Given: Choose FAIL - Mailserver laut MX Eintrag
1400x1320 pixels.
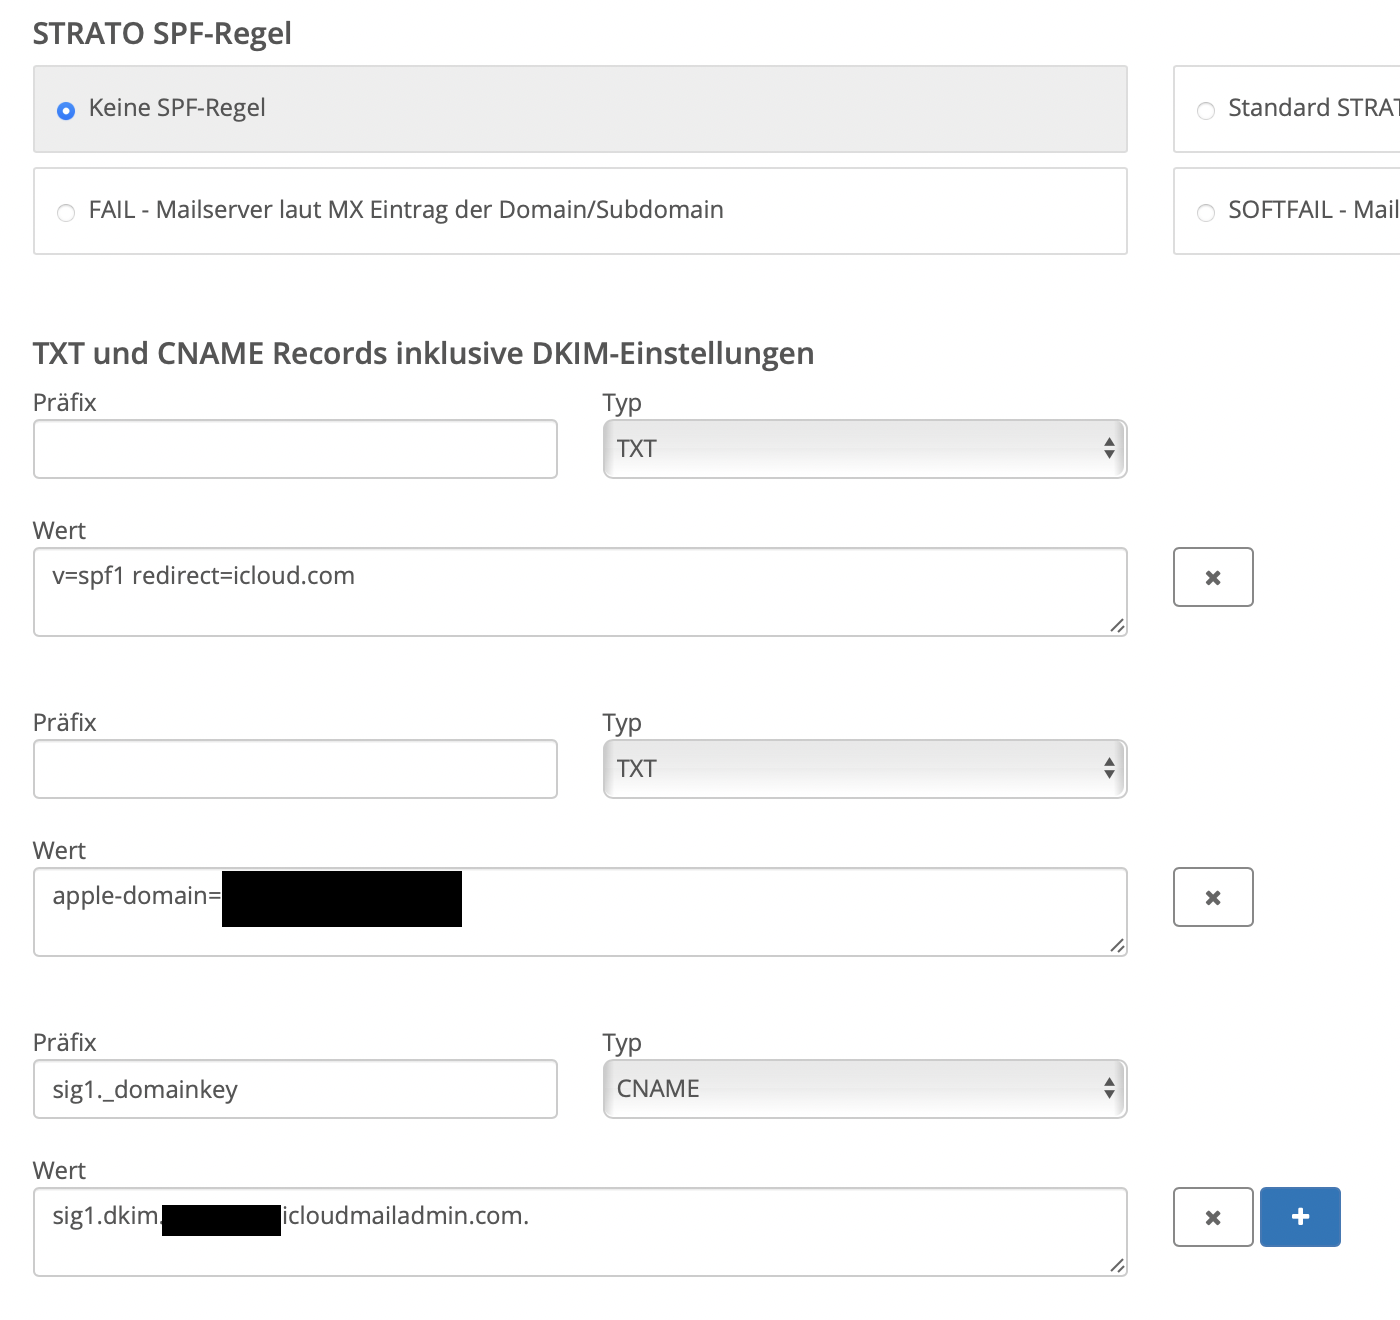Looking at the screenshot, I should click(x=66, y=212).
